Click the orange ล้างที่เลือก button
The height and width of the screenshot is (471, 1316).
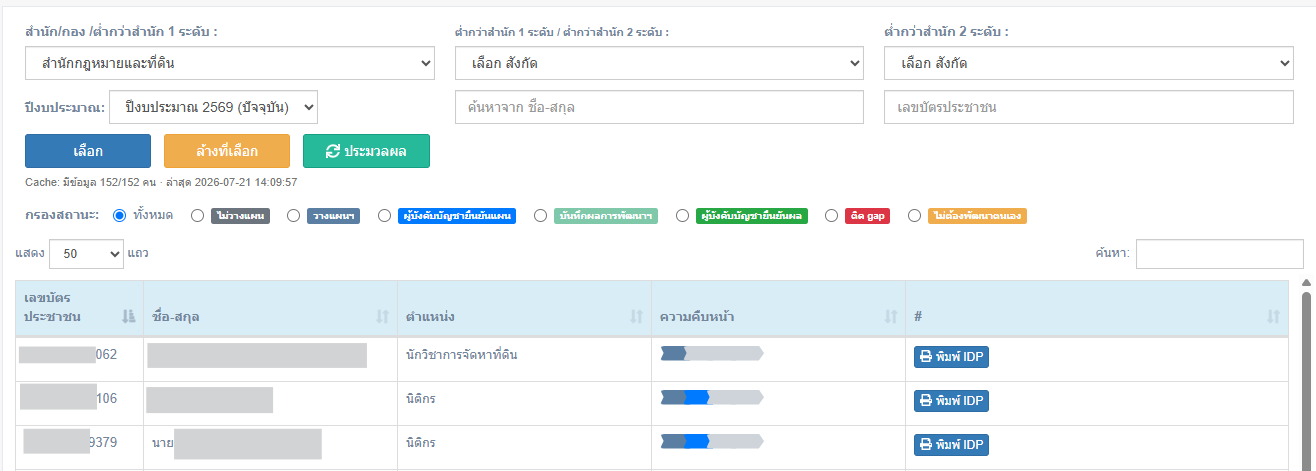coord(227,151)
